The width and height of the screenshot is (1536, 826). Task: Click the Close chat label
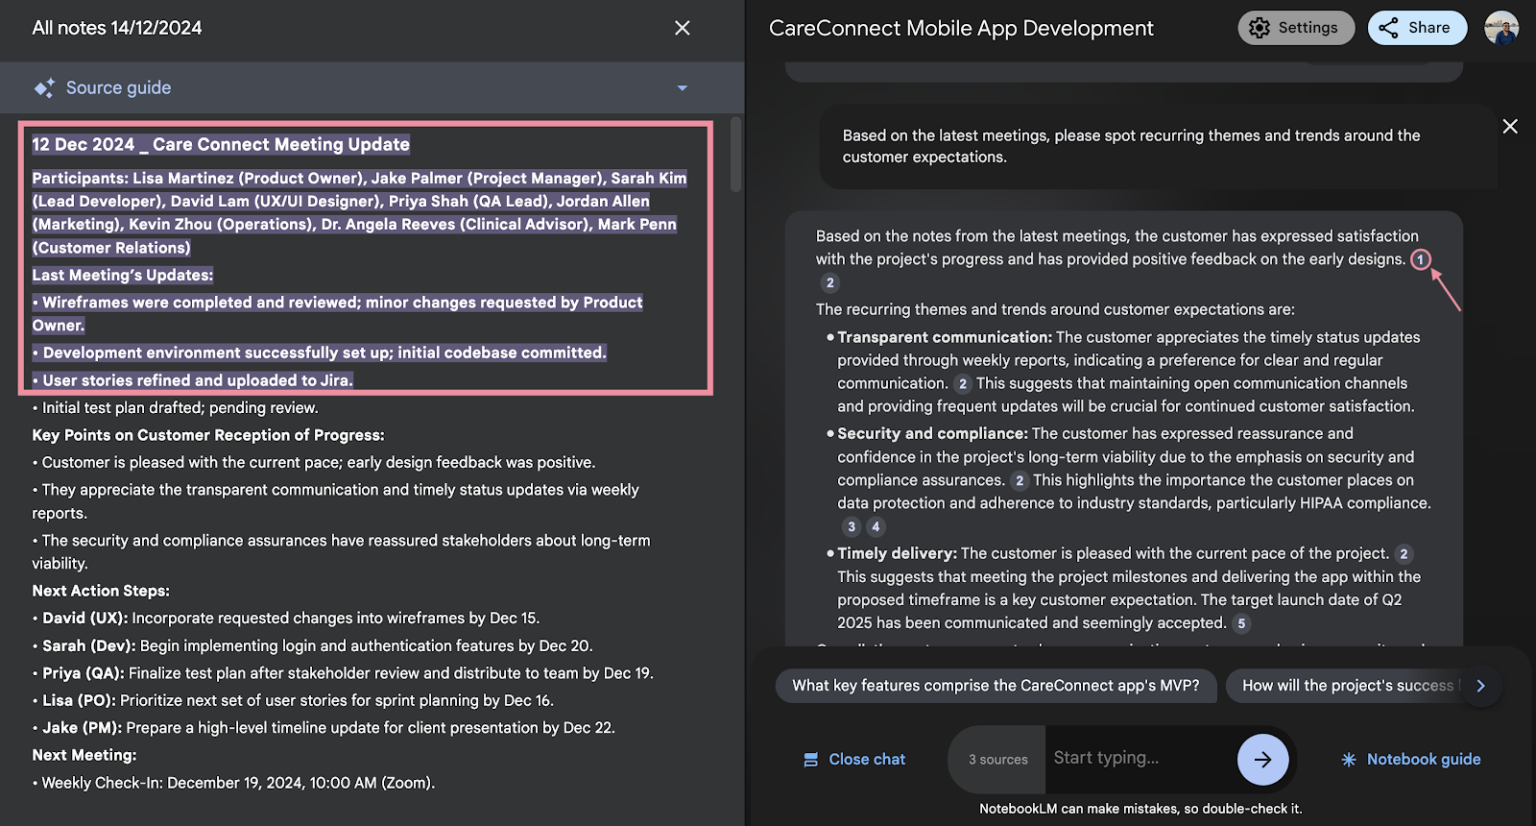click(x=866, y=759)
